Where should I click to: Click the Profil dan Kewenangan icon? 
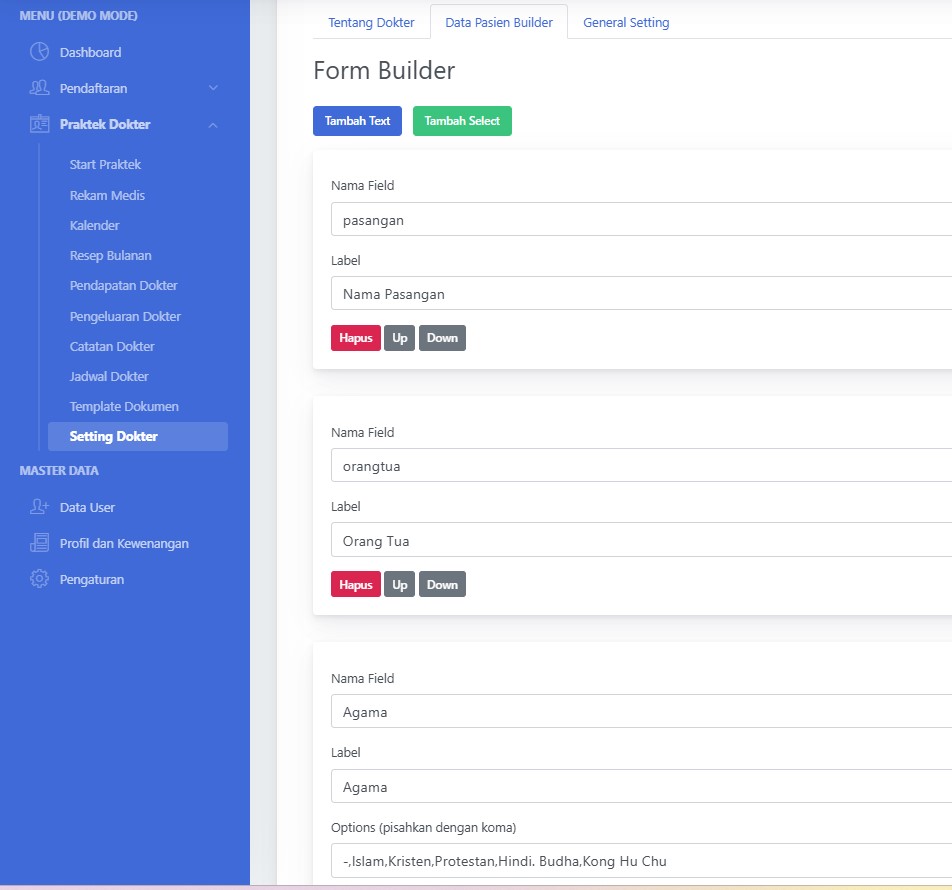point(39,543)
